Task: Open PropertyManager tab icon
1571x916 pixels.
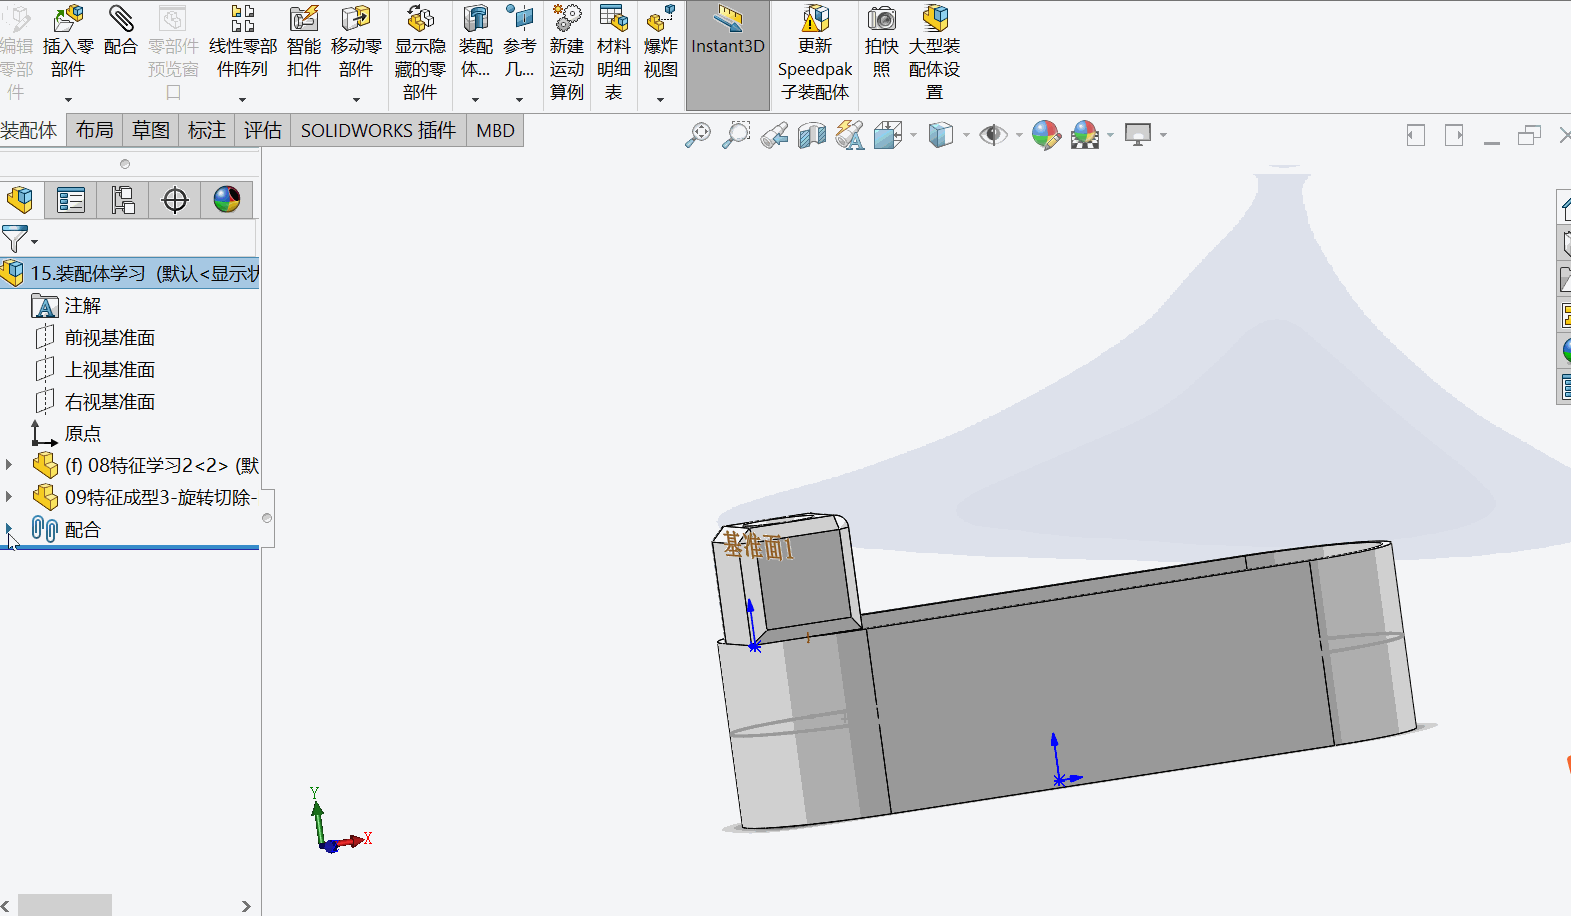Action: (x=71, y=200)
